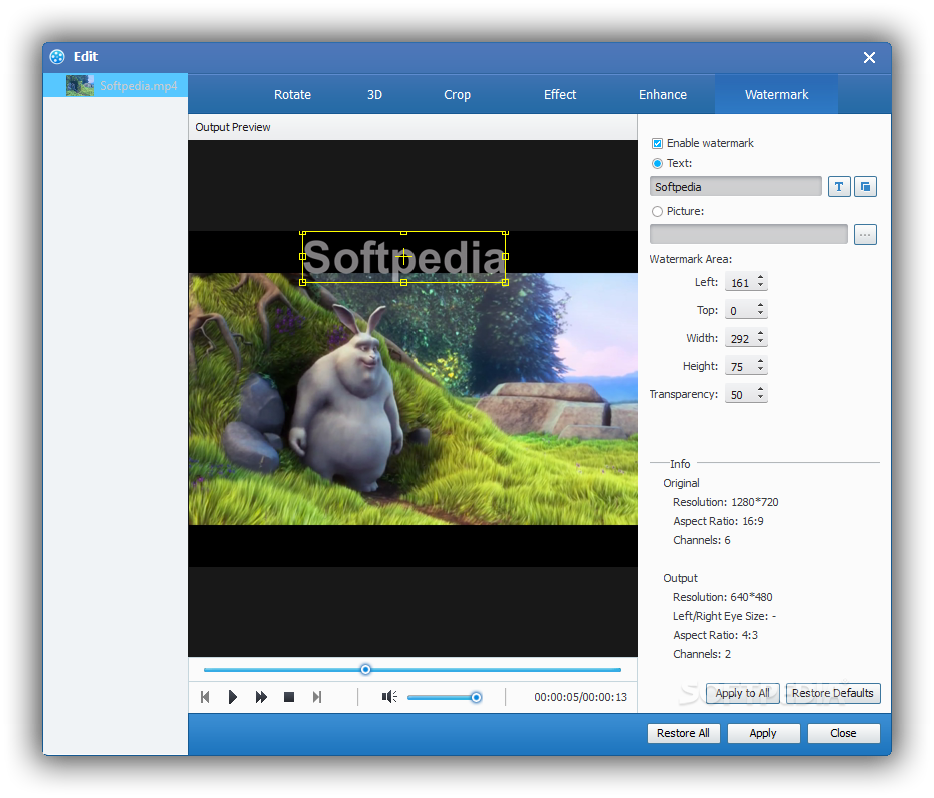Go to the Crop tab
This screenshot has width=934, height=798.
click(457, 95)
